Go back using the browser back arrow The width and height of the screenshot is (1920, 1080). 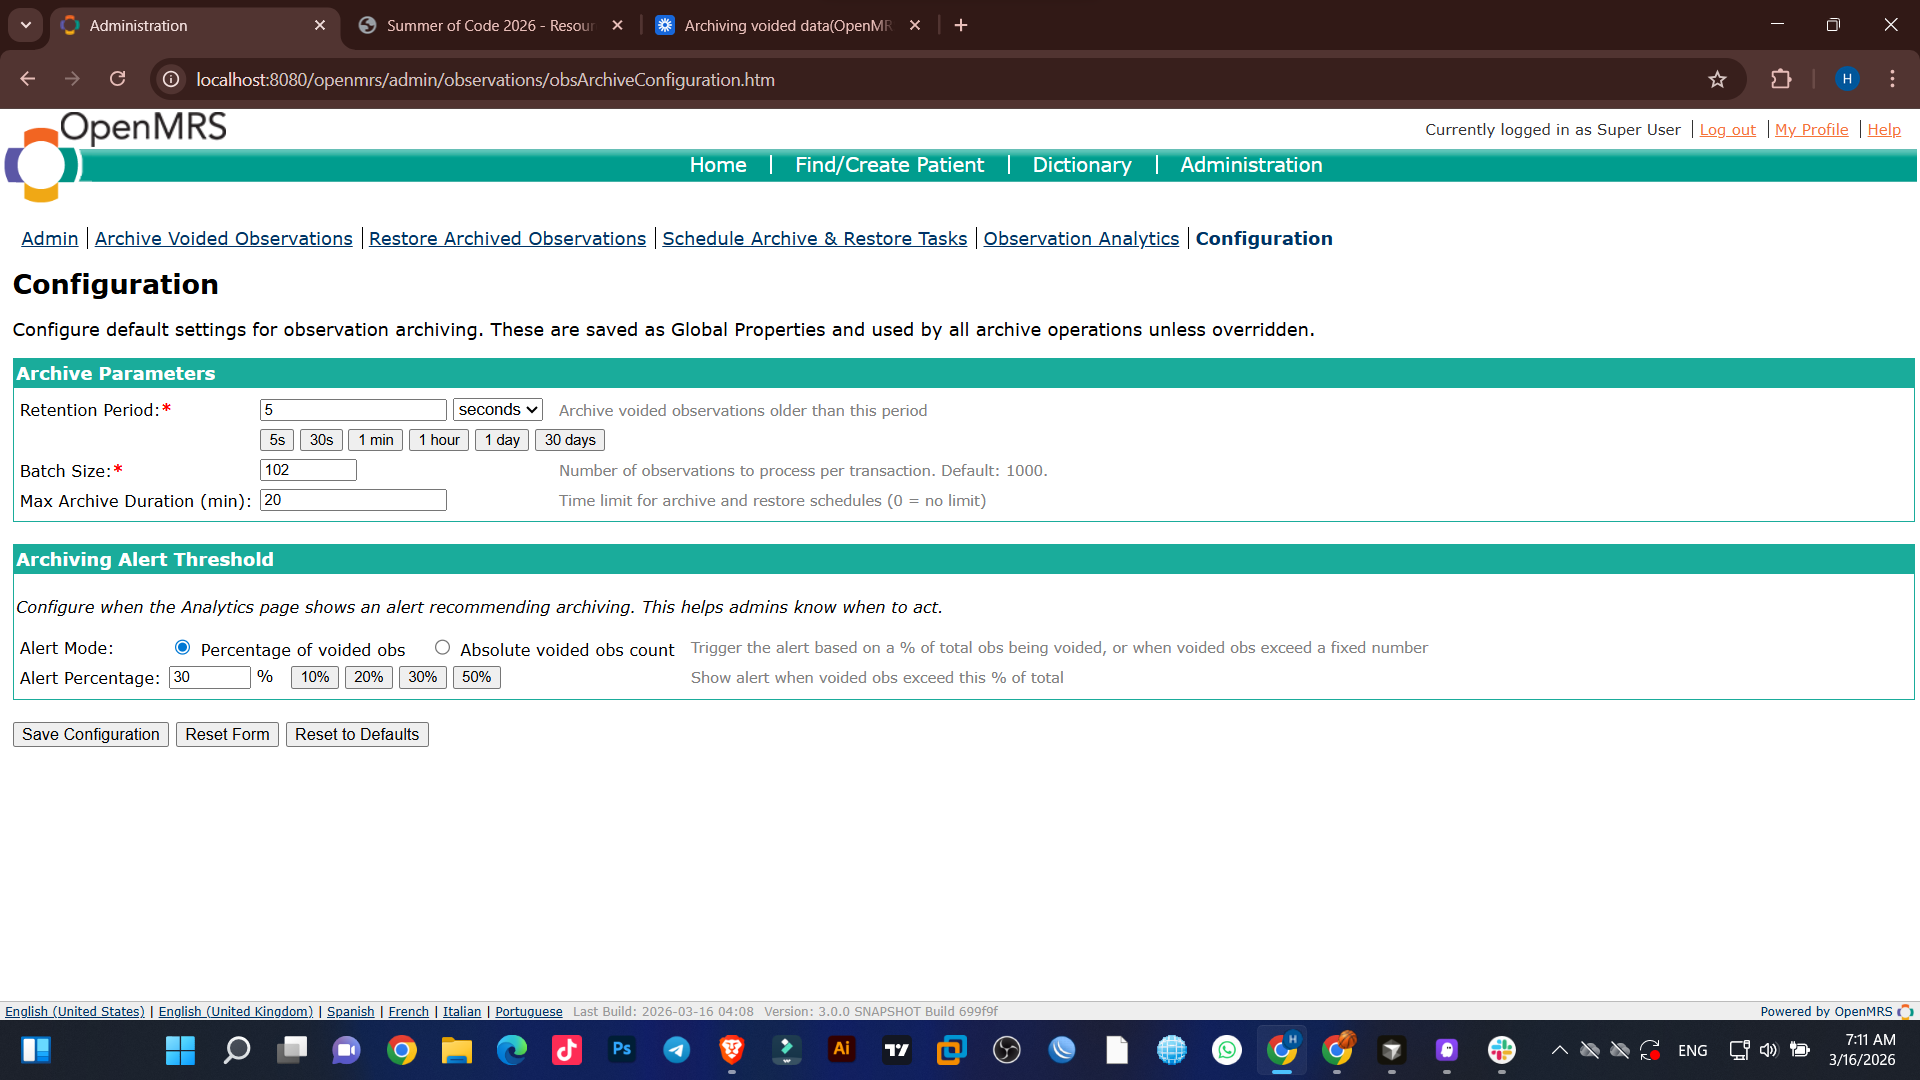pyautogui.click(x=28, y=79)
